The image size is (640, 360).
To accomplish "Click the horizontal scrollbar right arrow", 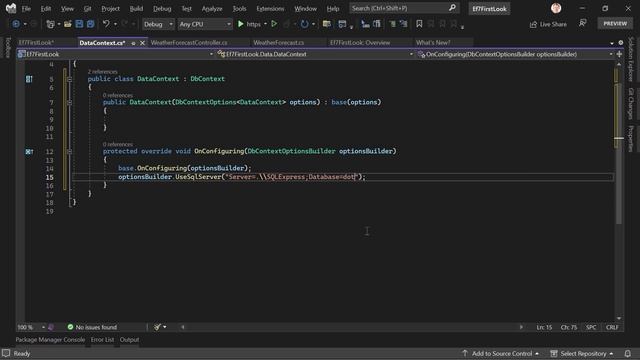I will pyautogui.click(x=521, y=327).
